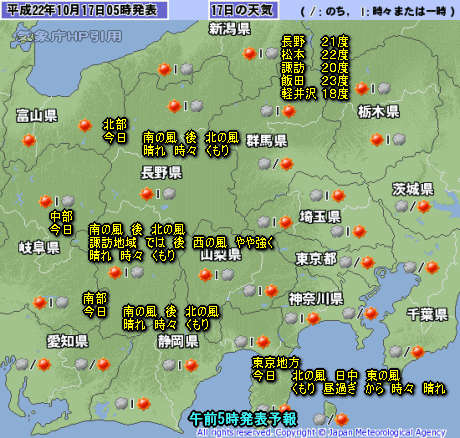Click the cloud icon above 埼玉県 label
The height and width of the screenshot is (438, 460).
tap(316, 195)
